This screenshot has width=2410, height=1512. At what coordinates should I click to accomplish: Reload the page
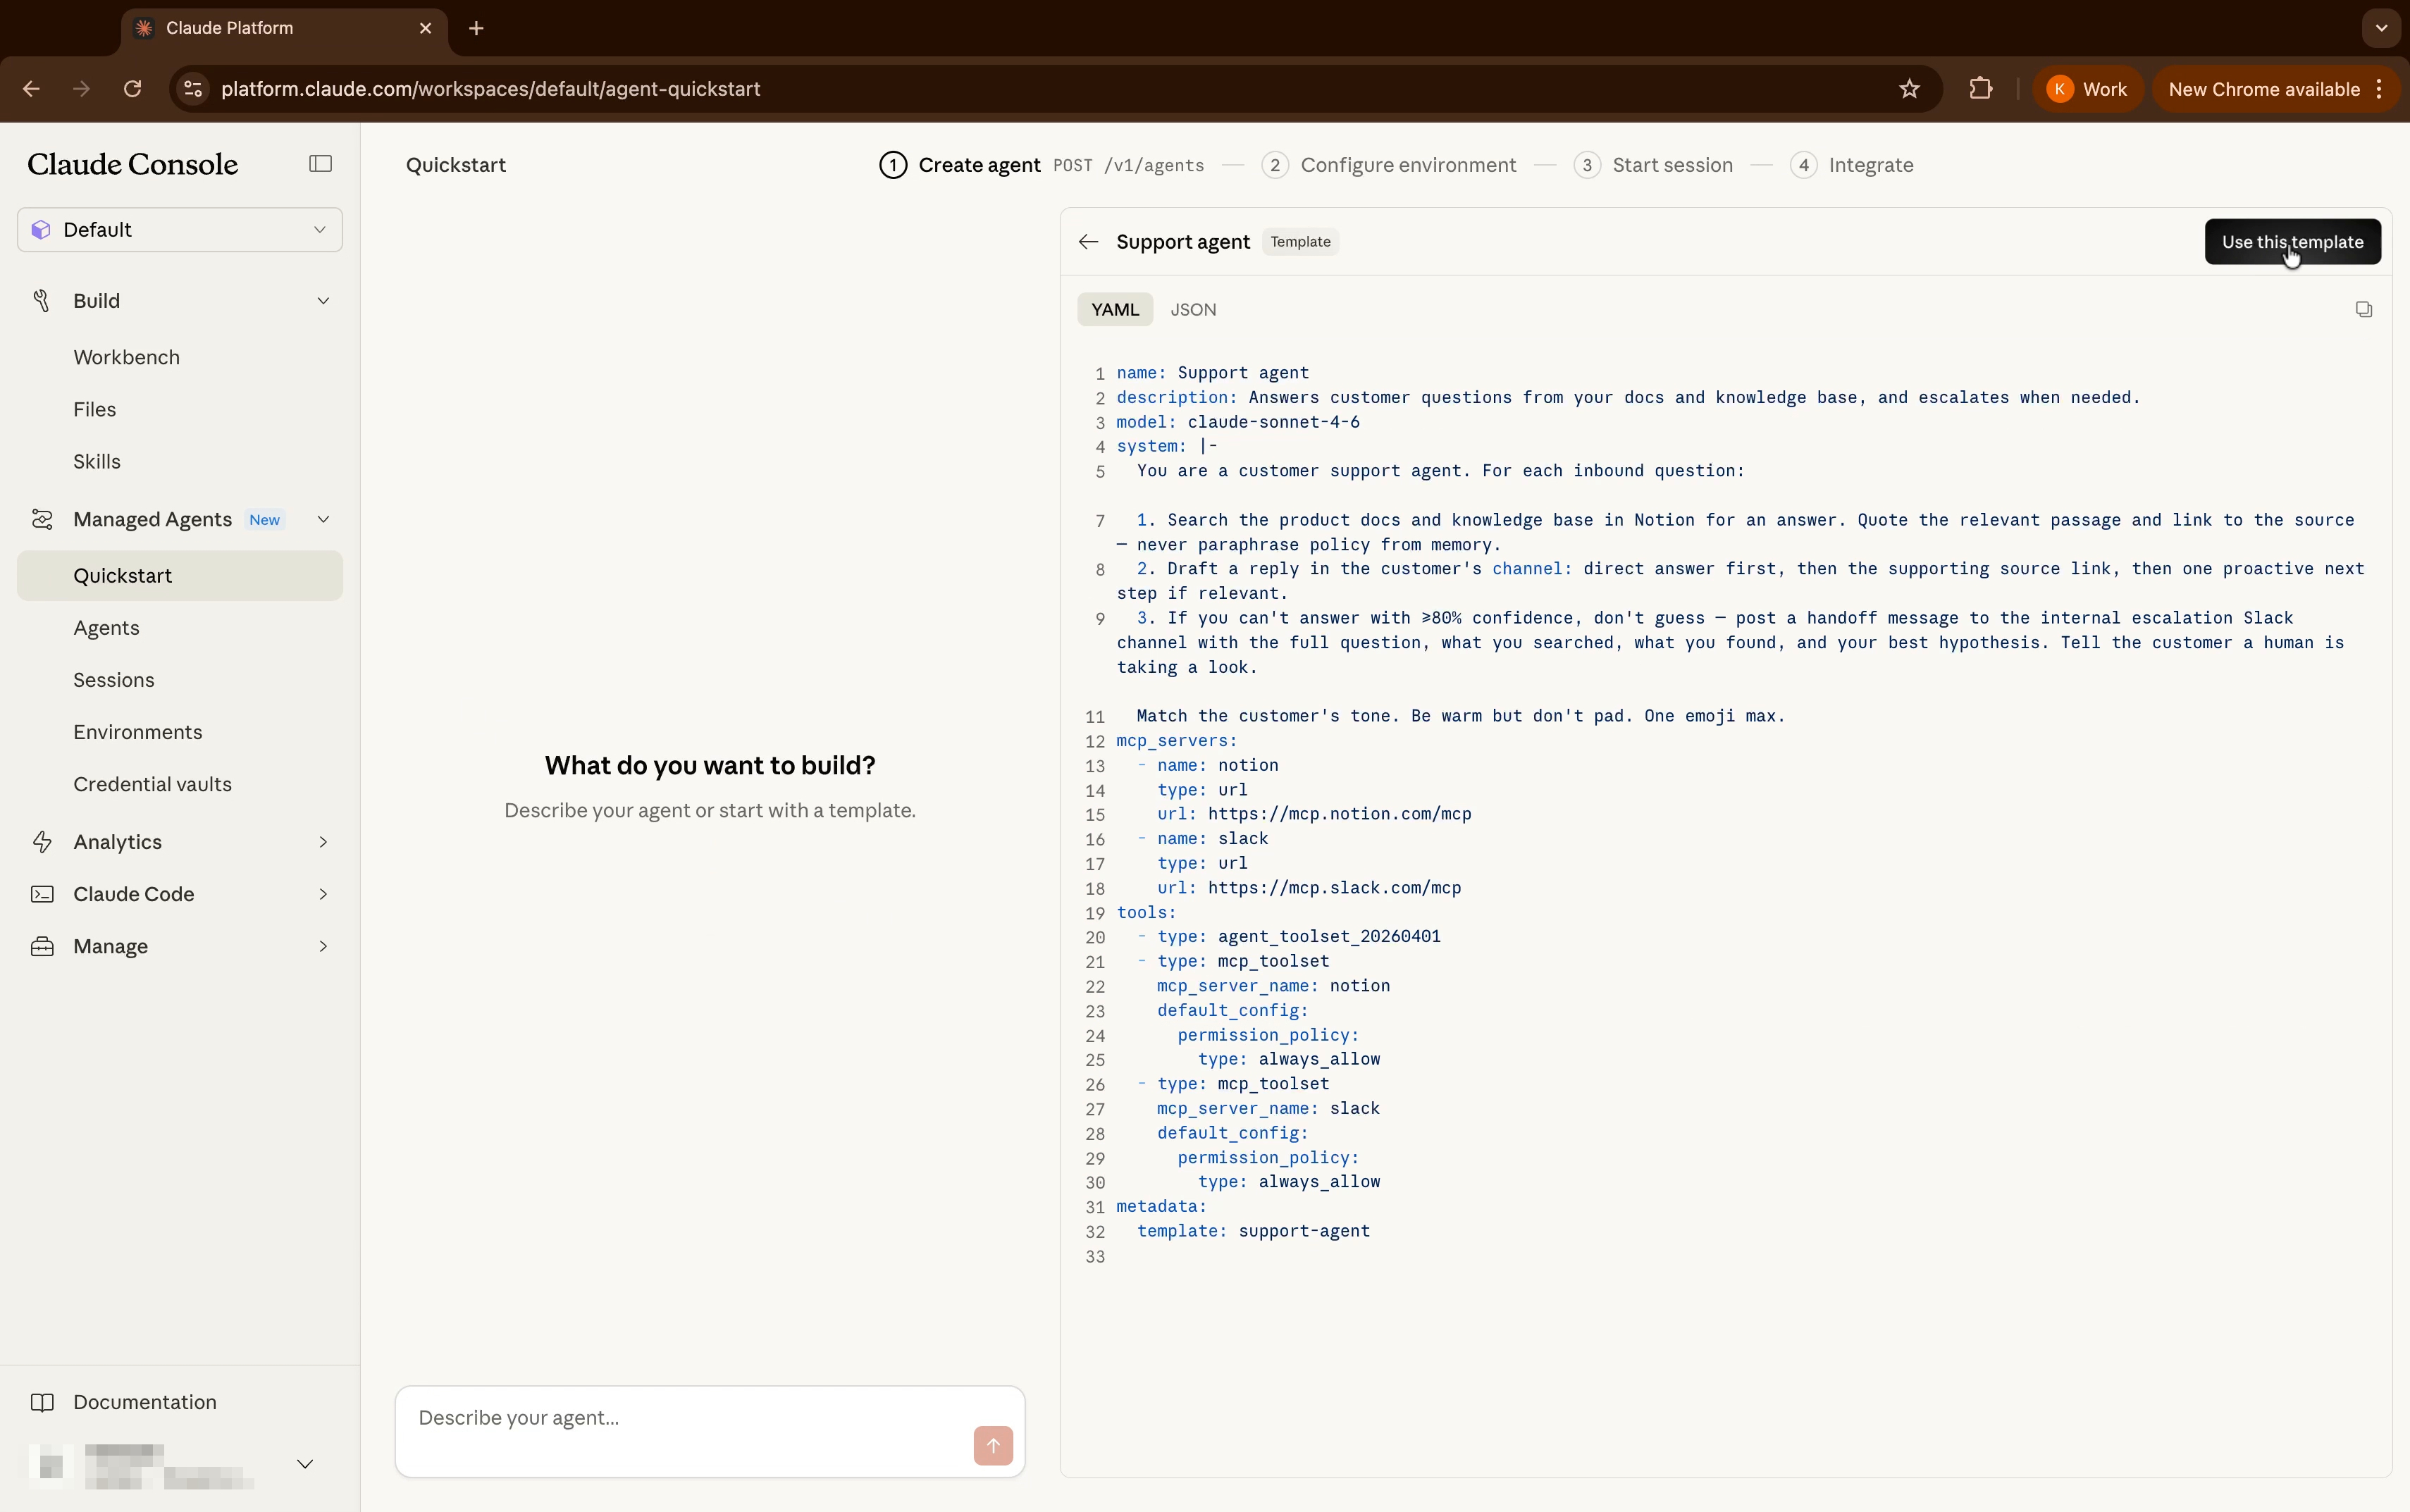pos(132,89)
